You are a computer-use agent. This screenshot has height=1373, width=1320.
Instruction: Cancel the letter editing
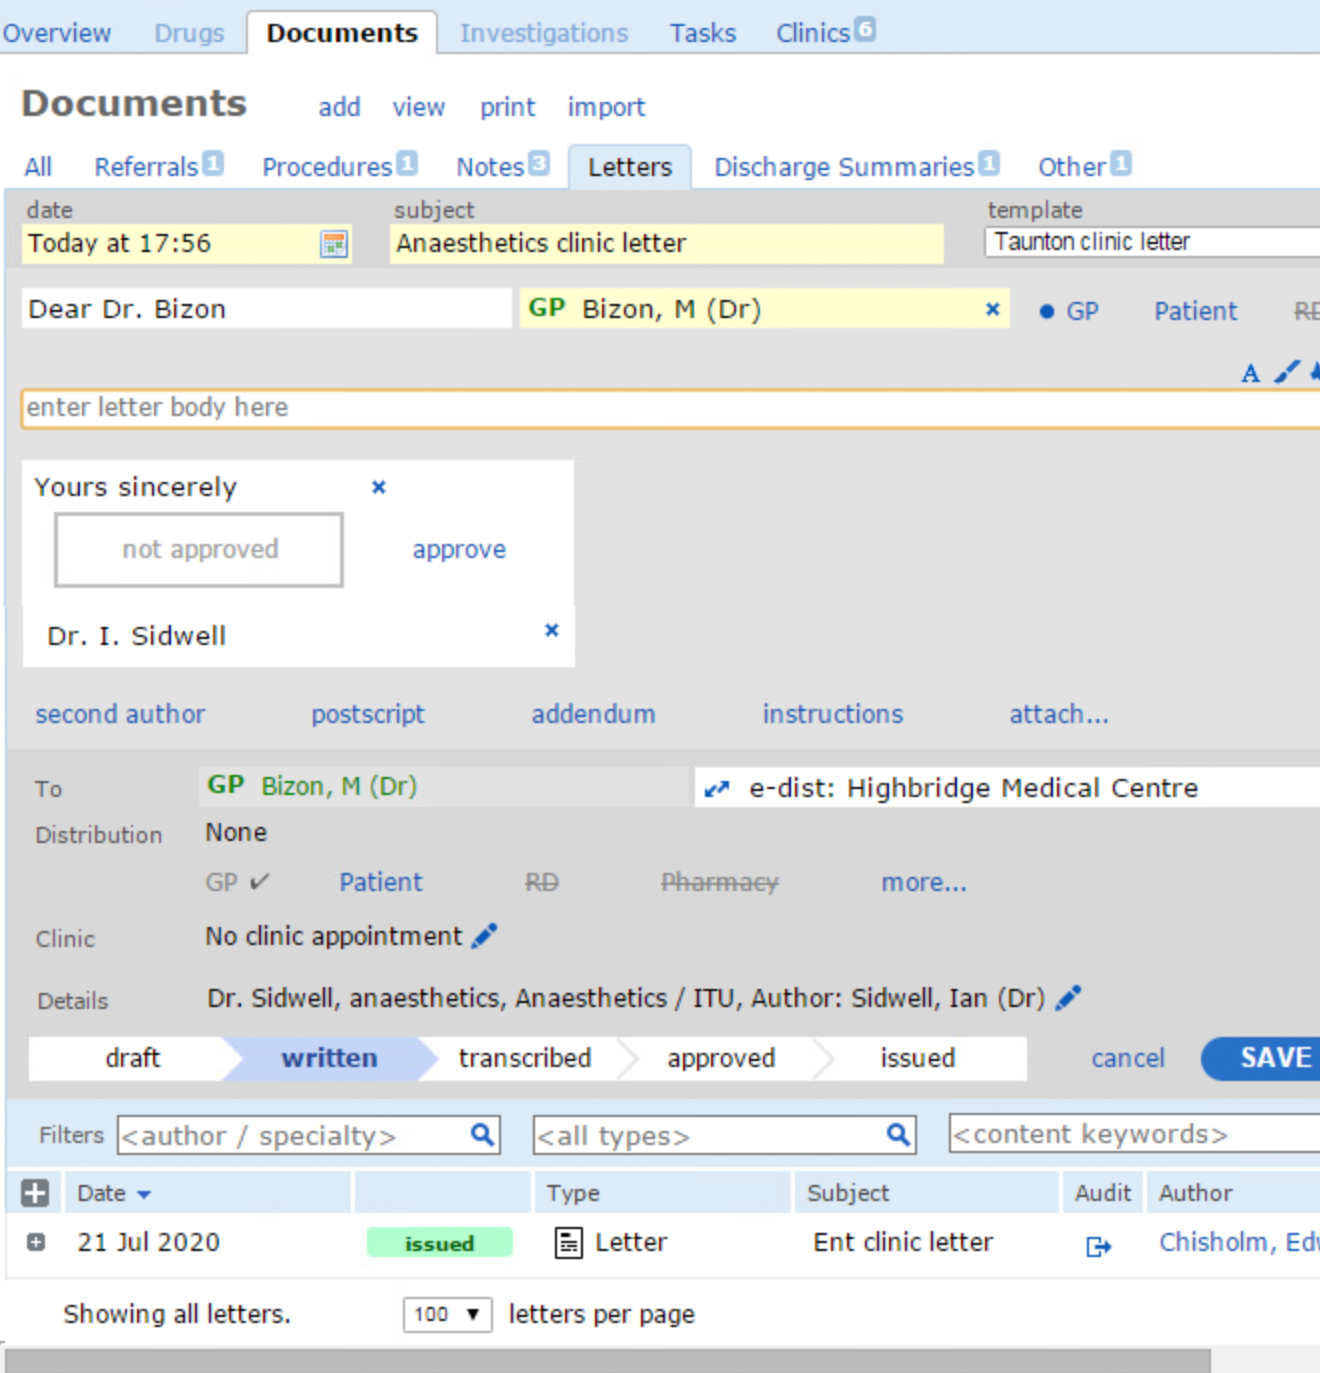pos(1127,1058)
